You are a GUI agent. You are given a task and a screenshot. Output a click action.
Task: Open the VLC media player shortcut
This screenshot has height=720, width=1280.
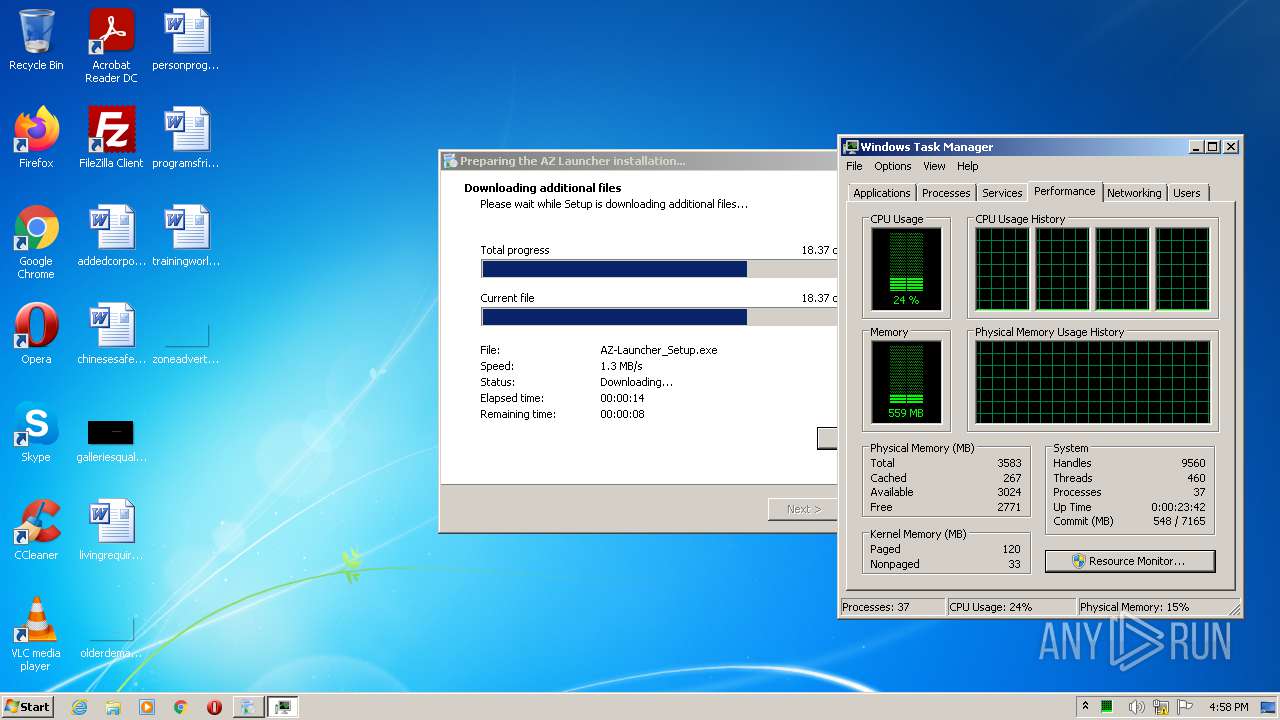[x=36, y=634]
